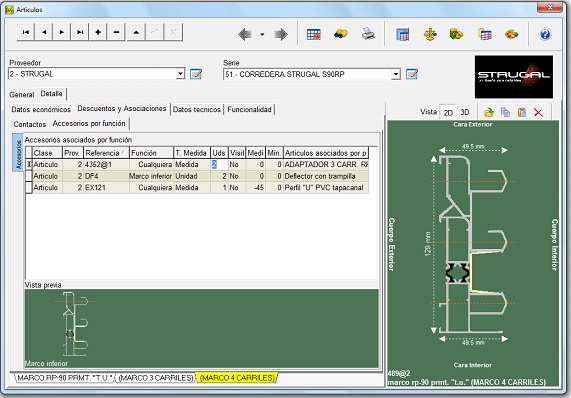Click the paste clipboard icon beside Vista
The height and width of the screenshot is (398, 571).
click(x=522, y=112)
